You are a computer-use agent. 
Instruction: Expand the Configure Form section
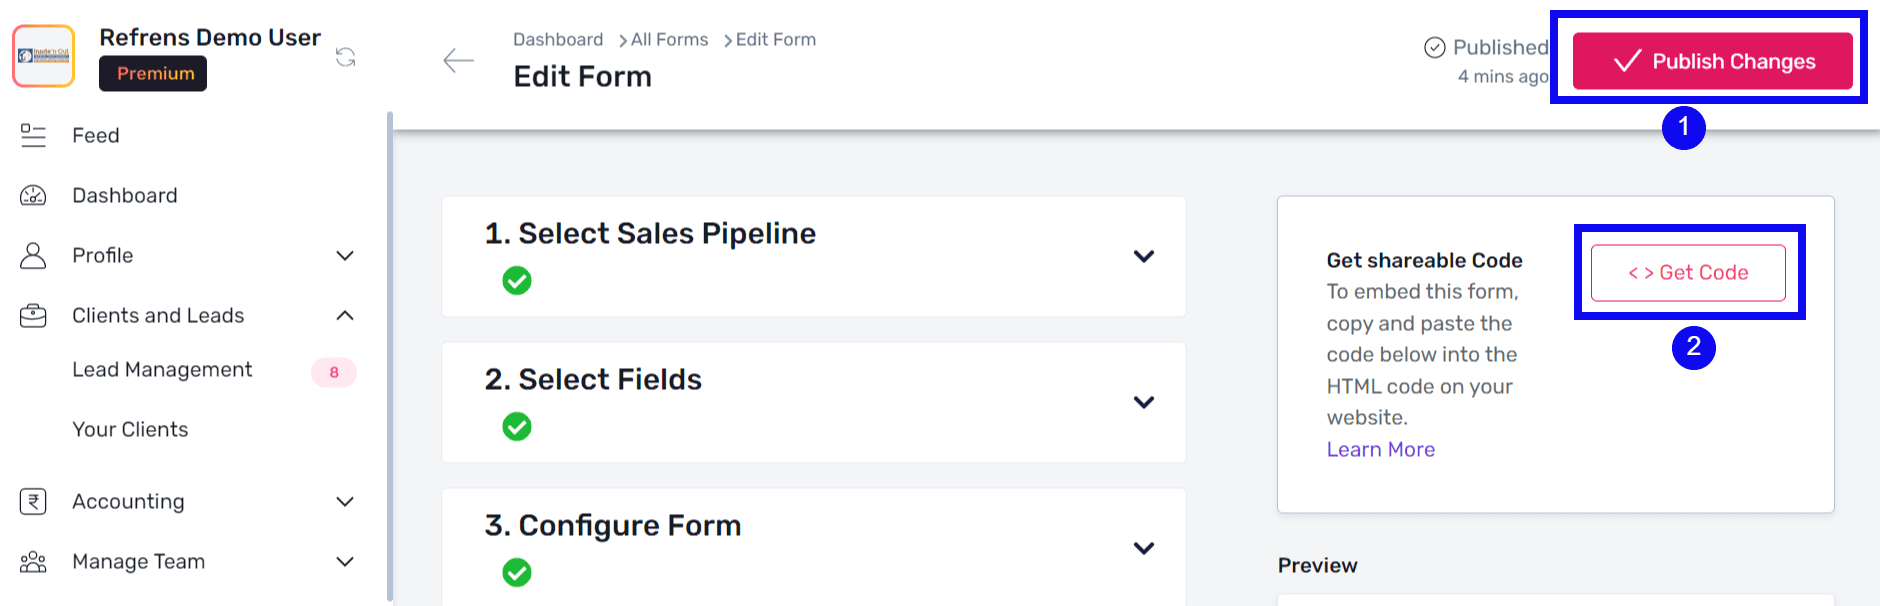click(1143, 548)
